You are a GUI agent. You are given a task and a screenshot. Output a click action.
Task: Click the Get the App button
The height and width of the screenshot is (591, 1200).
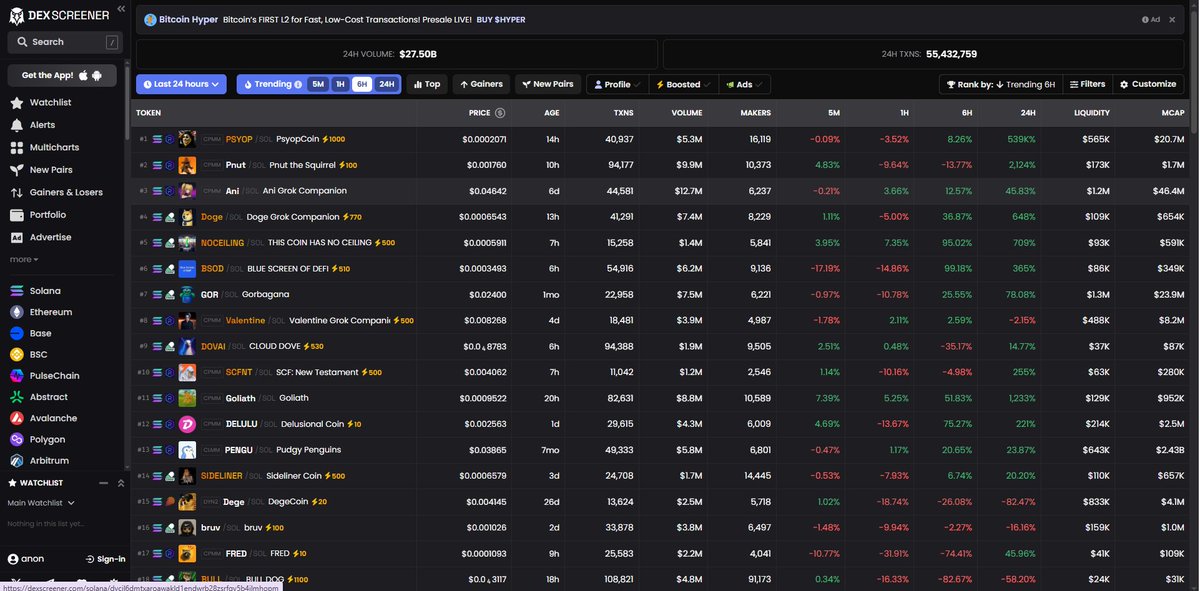tap(62, 76)
